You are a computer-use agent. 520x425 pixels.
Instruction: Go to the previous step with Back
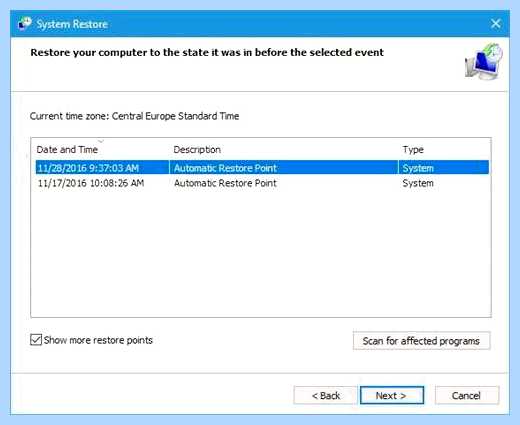(325, 395)
